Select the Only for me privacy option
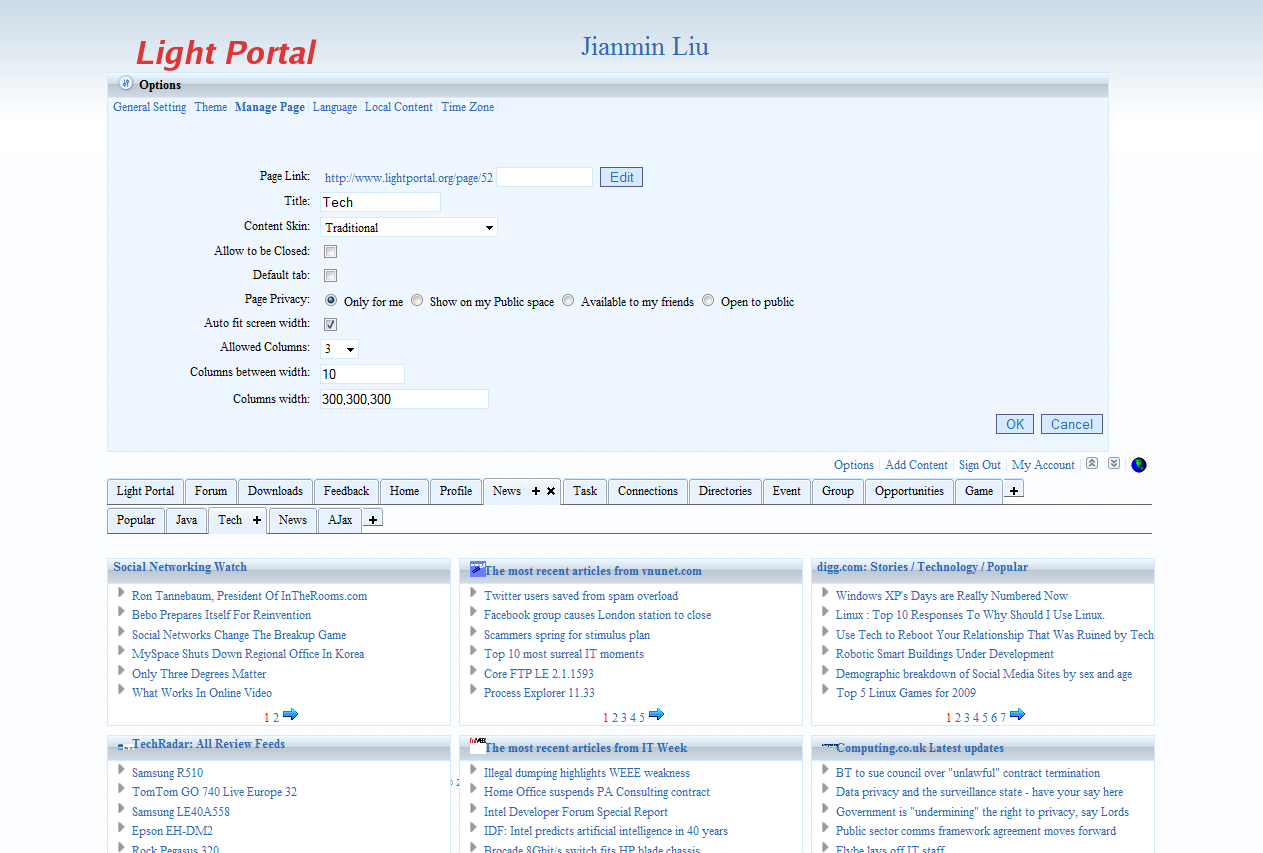 click(x=331, y=301)
